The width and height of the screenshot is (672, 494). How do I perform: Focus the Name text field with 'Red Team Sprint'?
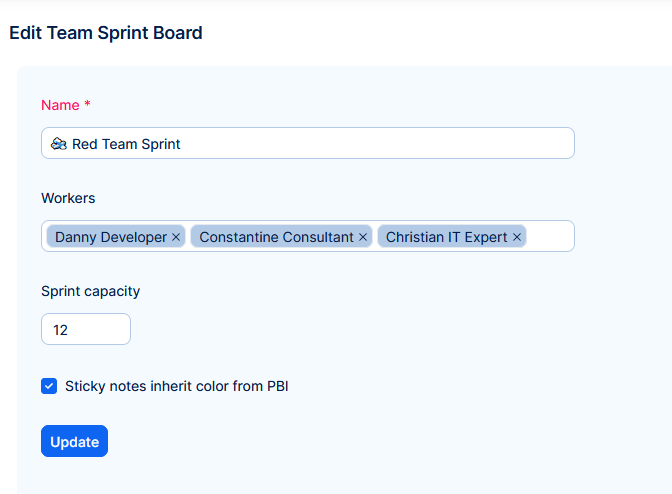350,143
